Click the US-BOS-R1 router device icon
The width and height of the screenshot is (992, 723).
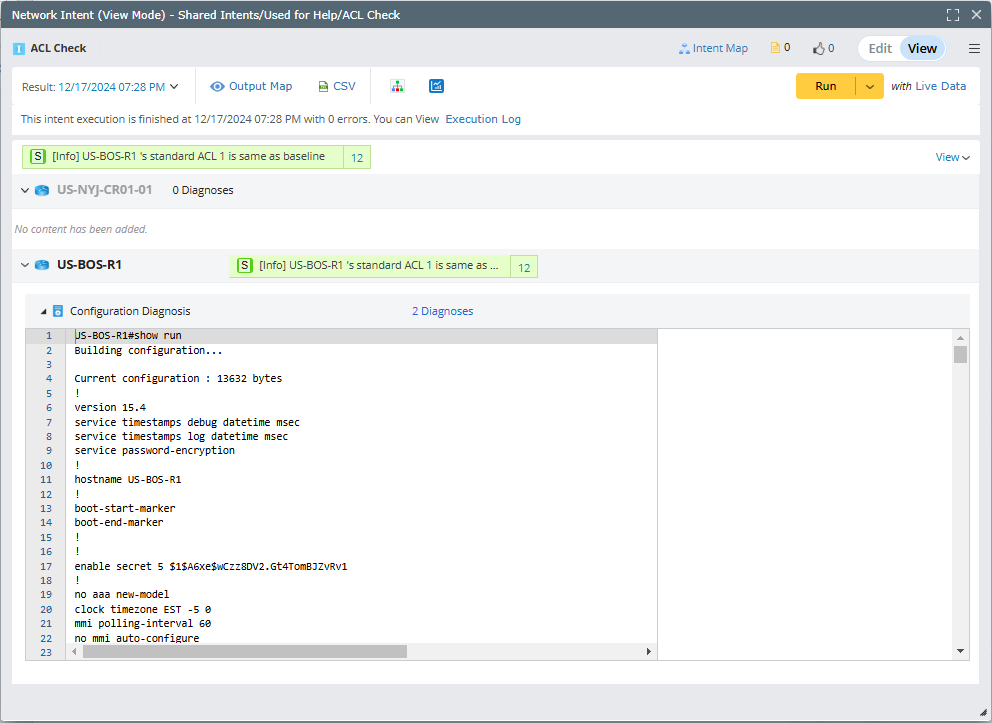pyautogui.click(x=42, y=265)
